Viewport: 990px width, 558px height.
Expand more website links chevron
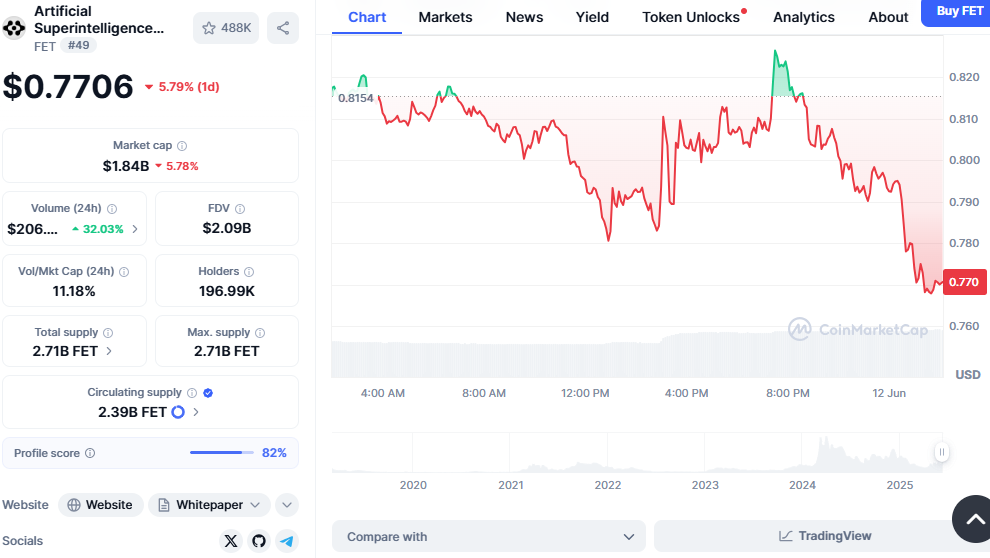287,505
